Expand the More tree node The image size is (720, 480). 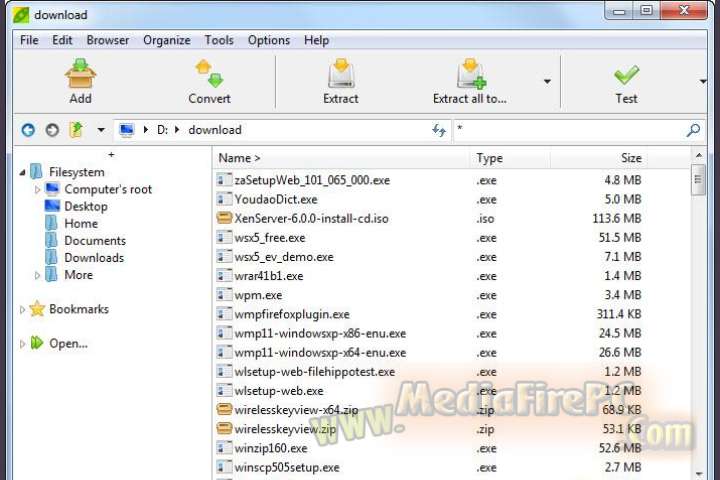click(37, 275)
